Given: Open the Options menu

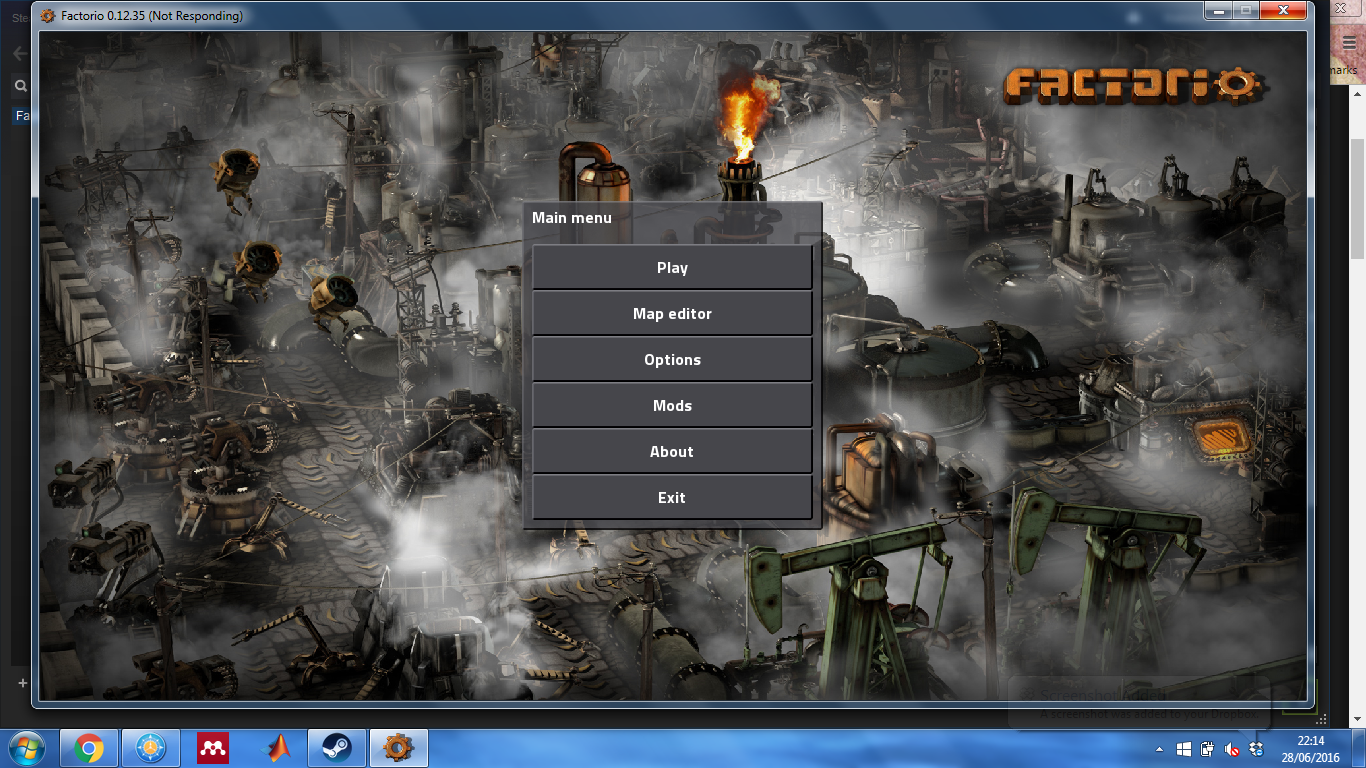Looking at the screenshot, I should click(672, 359).
